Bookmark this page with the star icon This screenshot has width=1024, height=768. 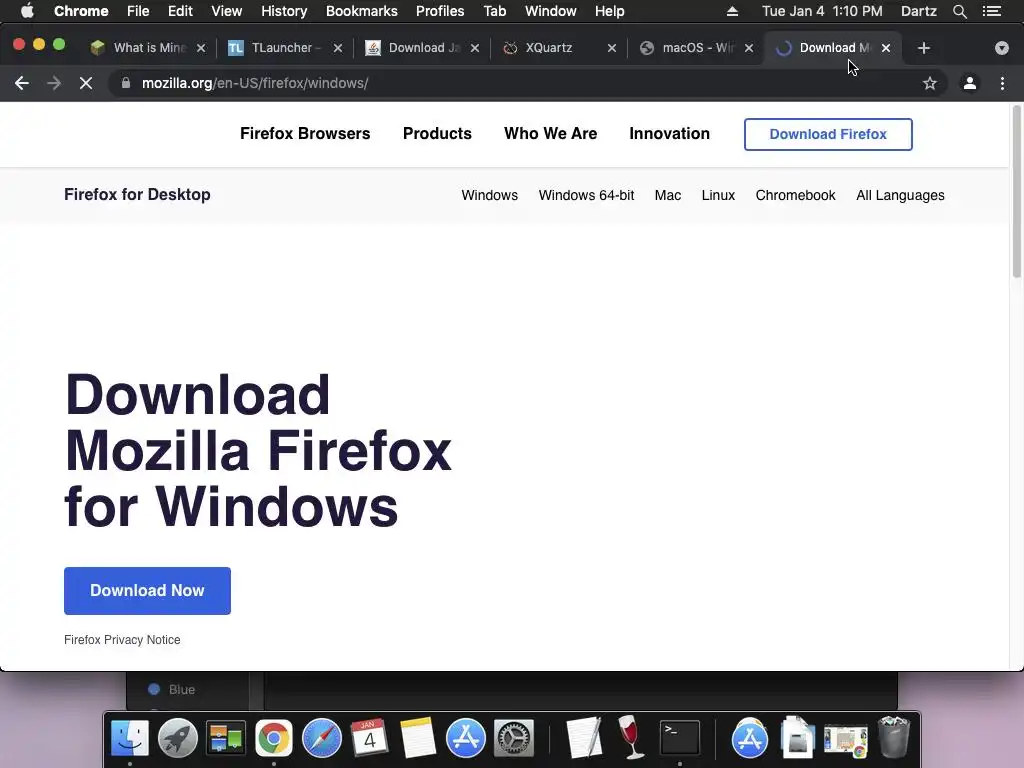click(929, 83)
